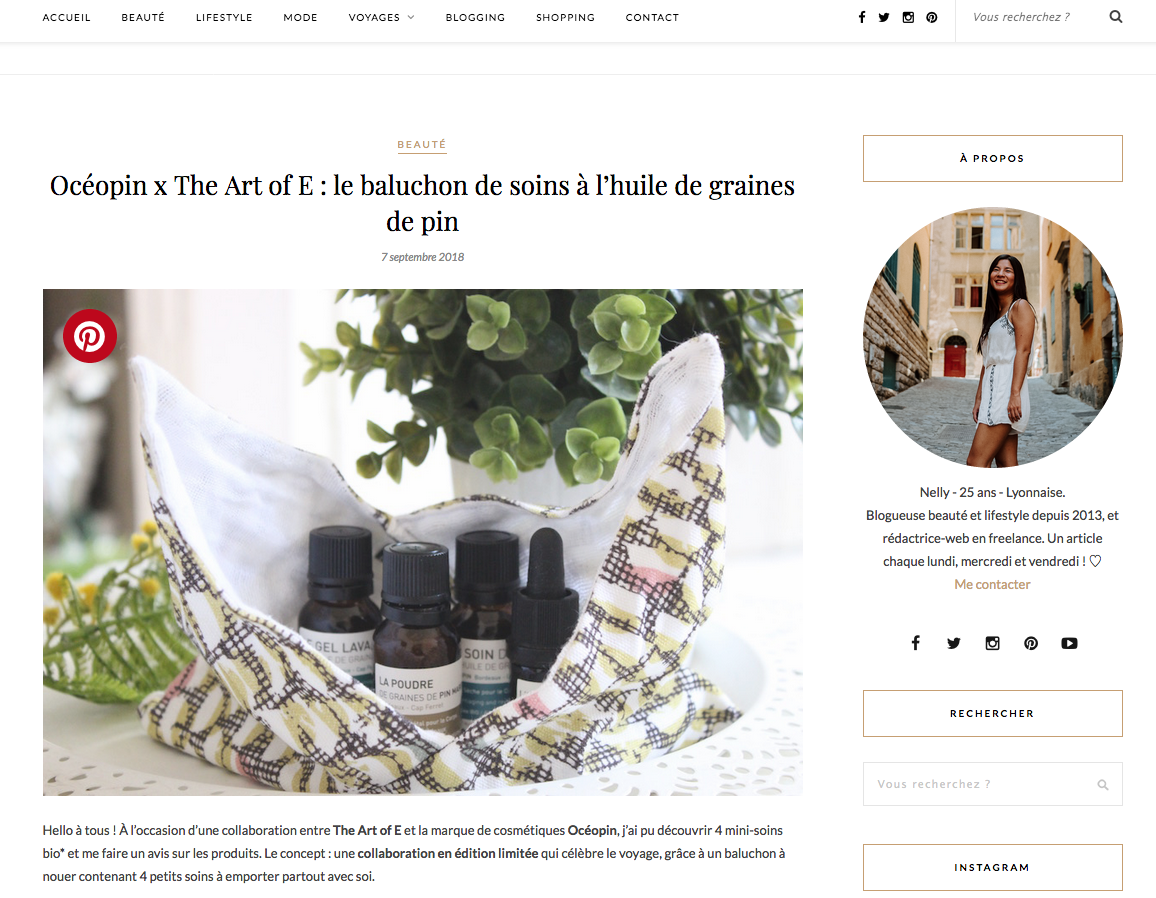Open the Instagram icon in top navigation
The image size is (1156, 898).
coord(908,17)
